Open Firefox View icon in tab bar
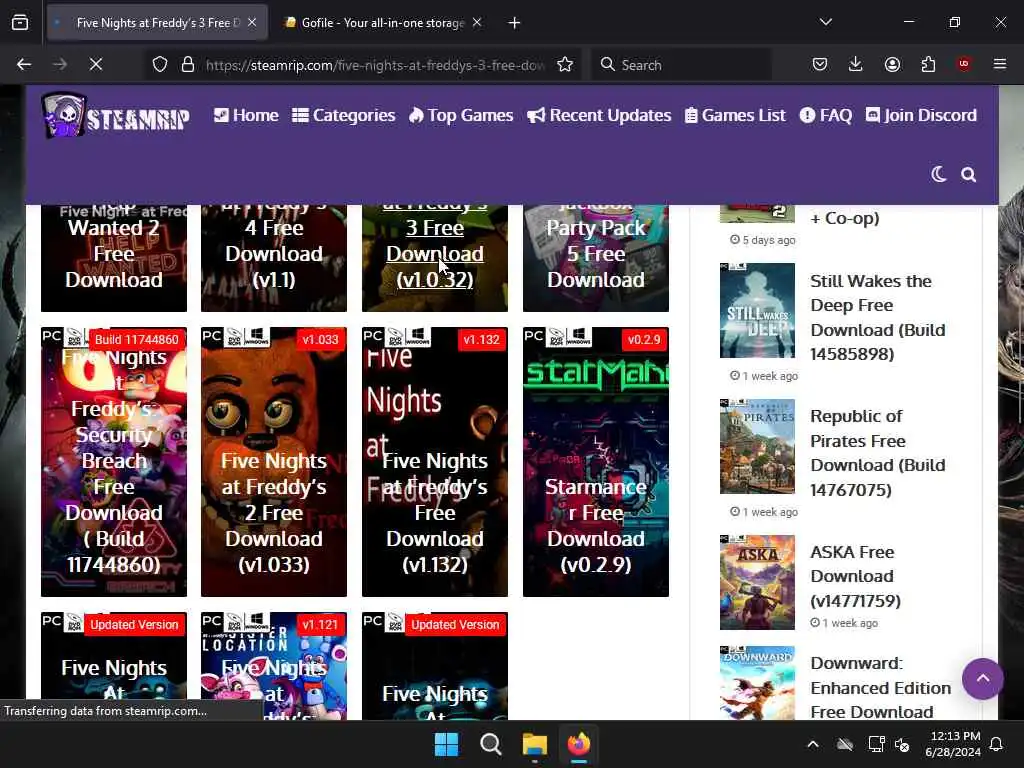The image size is (1024, 768). coord(20,23)
